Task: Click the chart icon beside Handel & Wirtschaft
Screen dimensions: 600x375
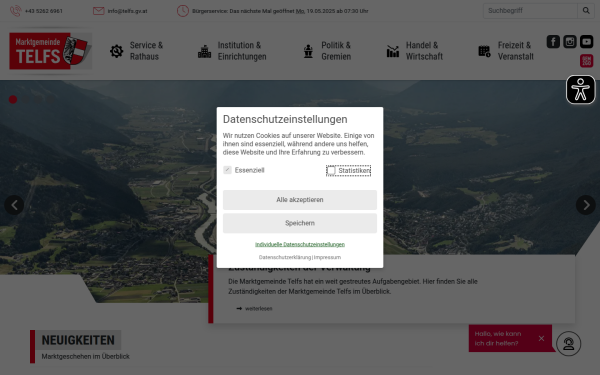Action: tap(393, 51)
